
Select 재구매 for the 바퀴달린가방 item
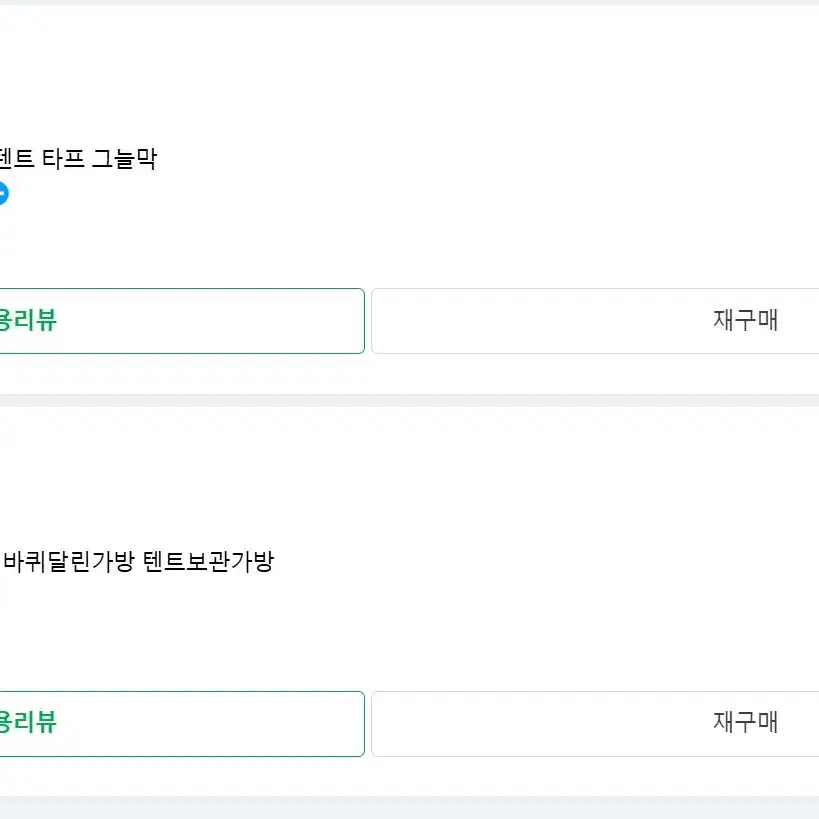click(x=595, y=724)
